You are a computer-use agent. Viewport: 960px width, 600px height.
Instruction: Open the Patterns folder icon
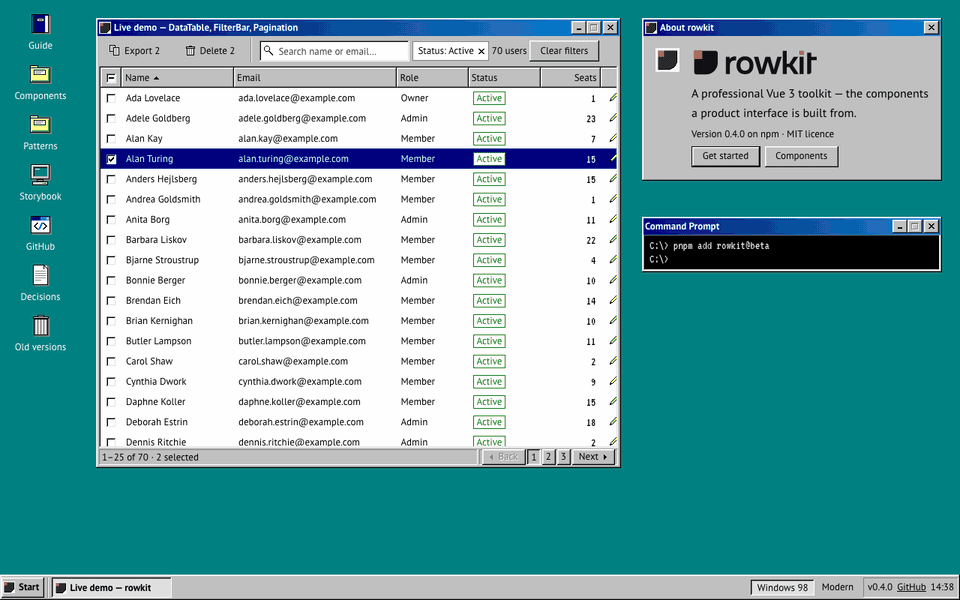(40, 132)
